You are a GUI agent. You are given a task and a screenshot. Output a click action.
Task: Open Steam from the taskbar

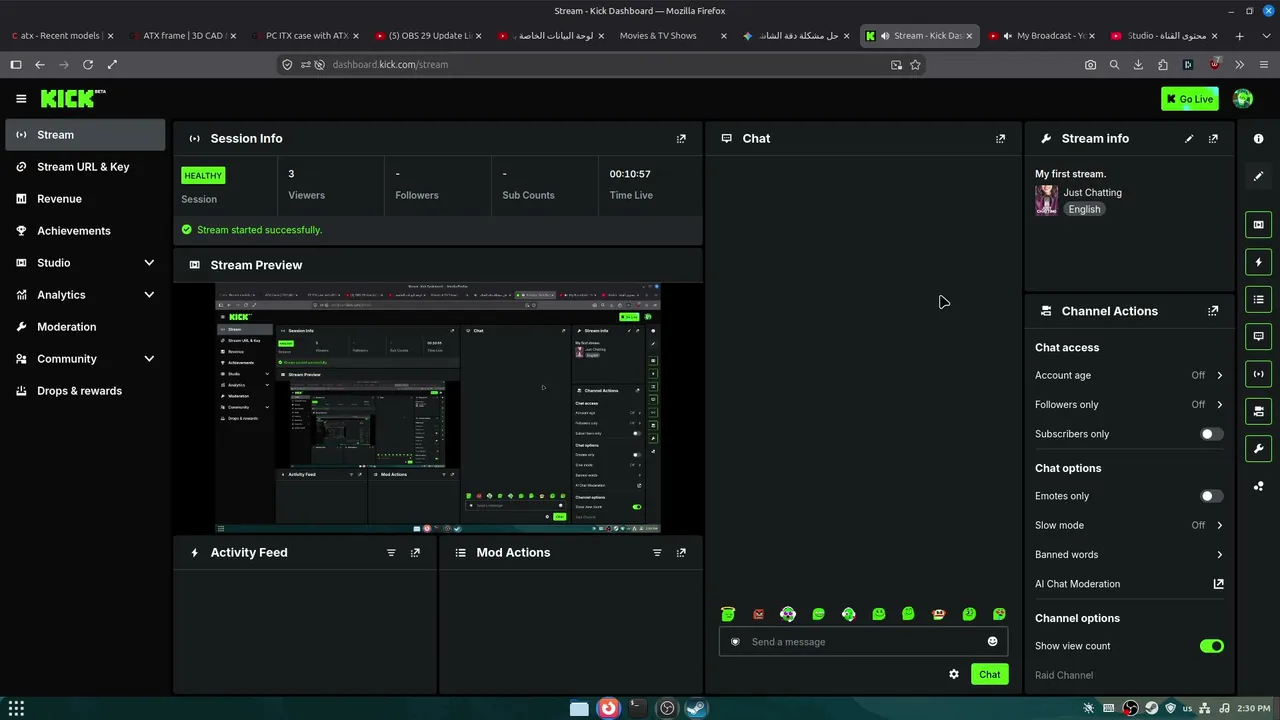(x=696, y=708)
